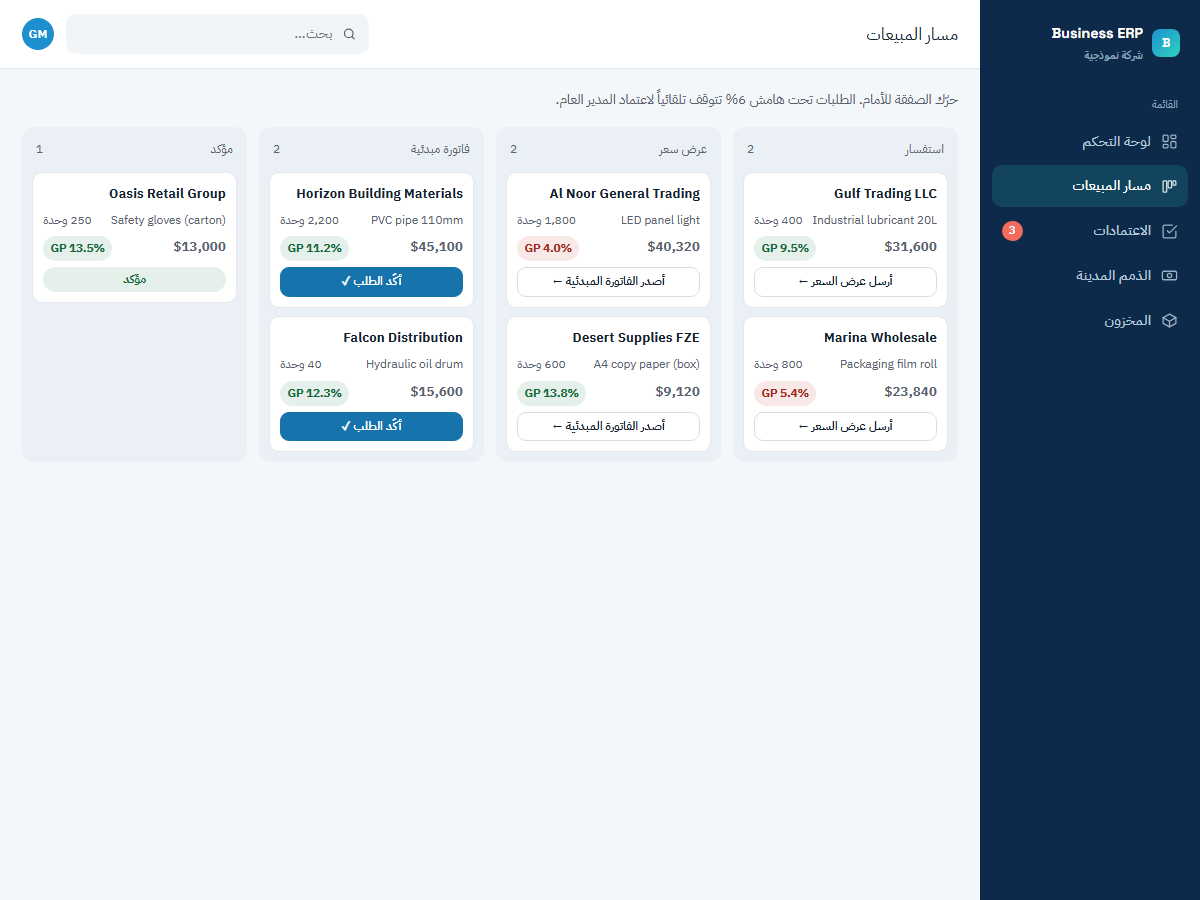Screen dimensions: 1200x900
Task: Click the approvals badge showing 3
Action: coord(1012,231)
